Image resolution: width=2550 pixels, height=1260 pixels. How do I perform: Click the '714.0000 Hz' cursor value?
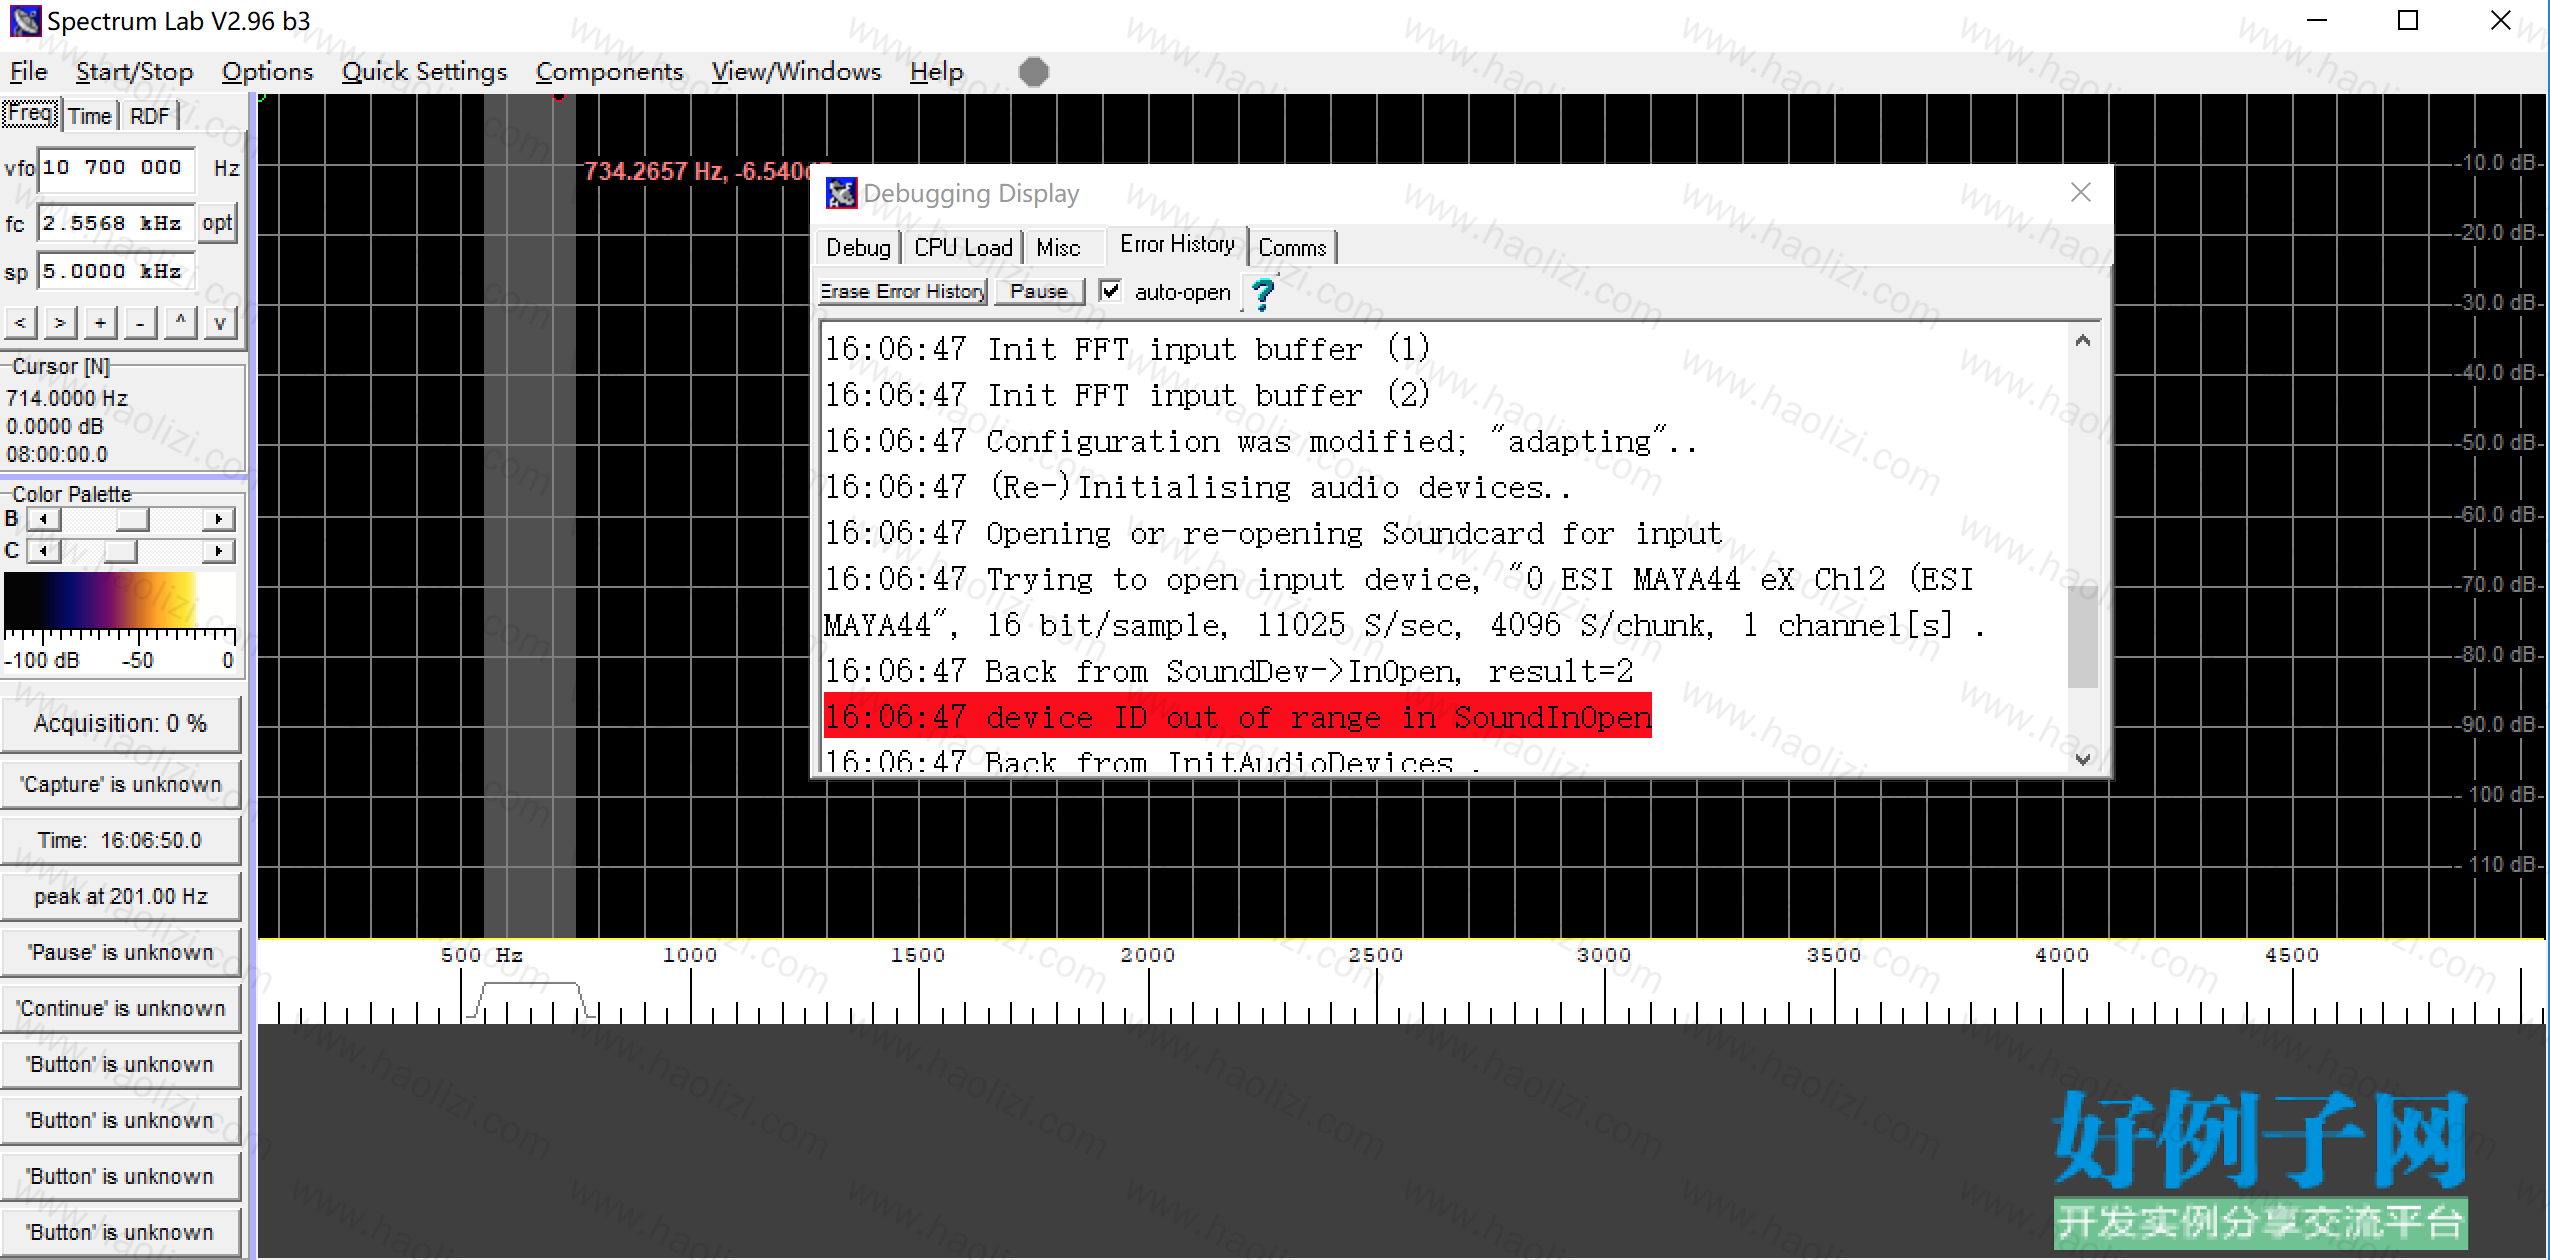click(x=67, y=398)
